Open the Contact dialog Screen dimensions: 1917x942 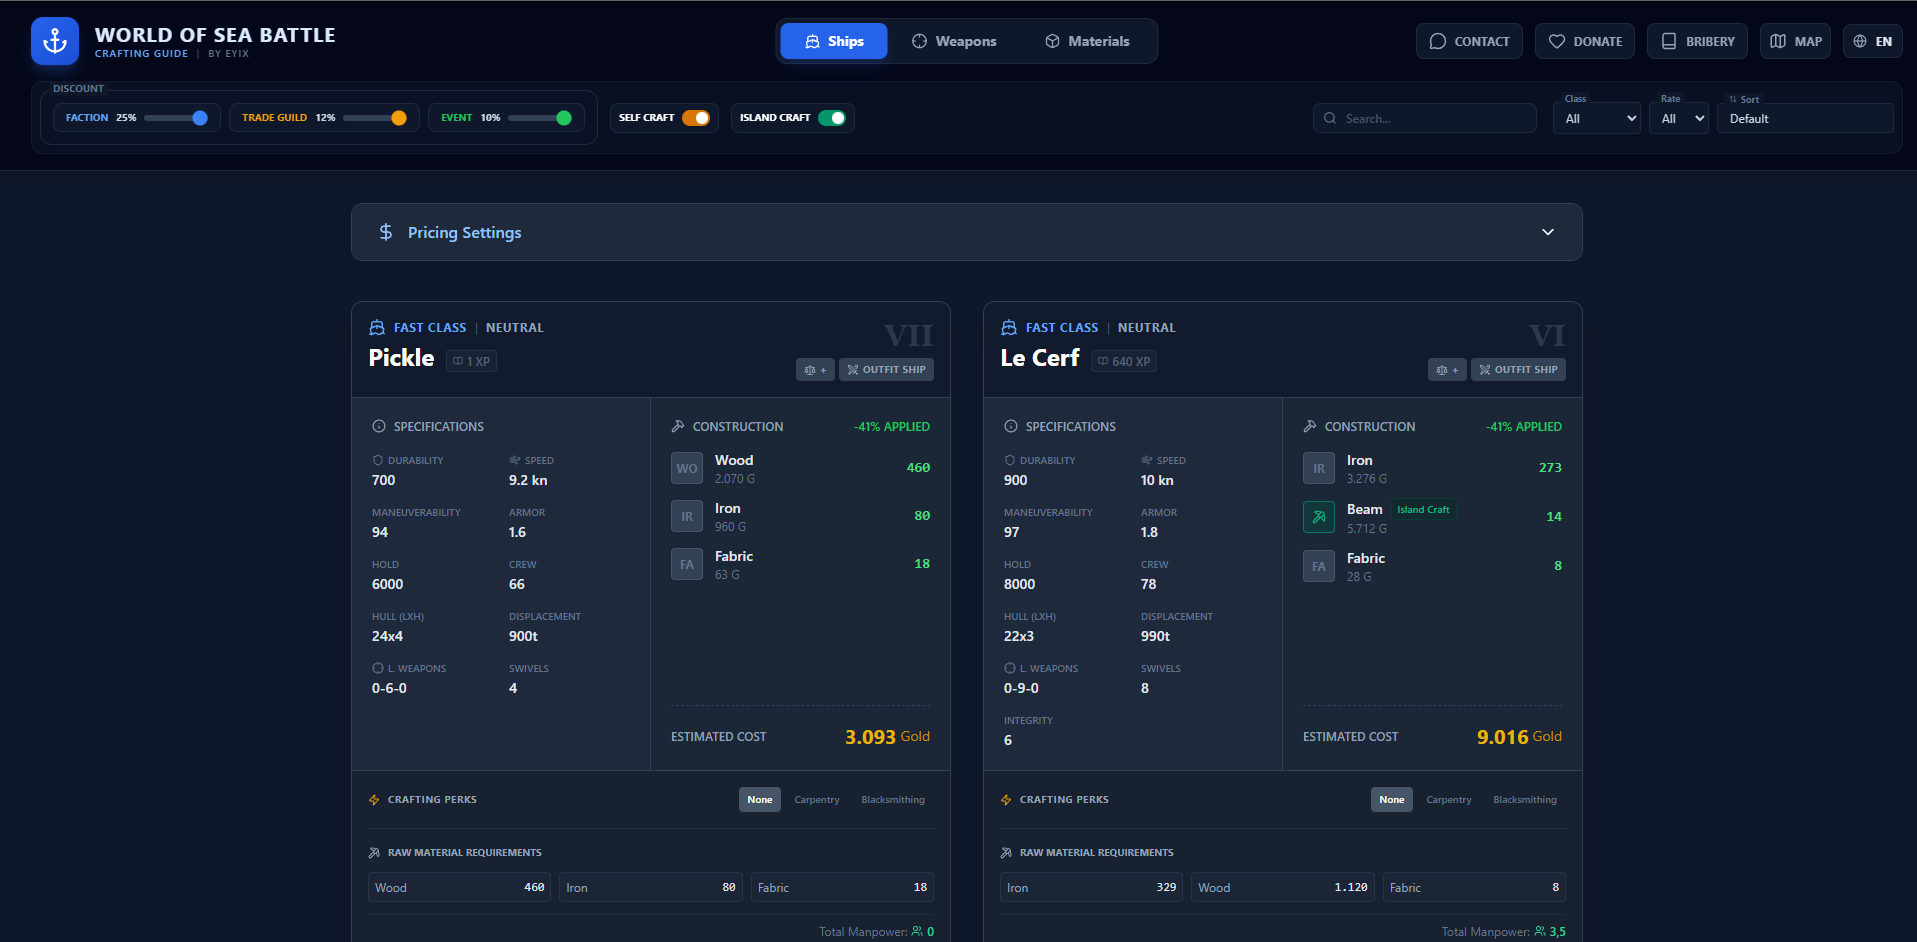coord(1469,41)
